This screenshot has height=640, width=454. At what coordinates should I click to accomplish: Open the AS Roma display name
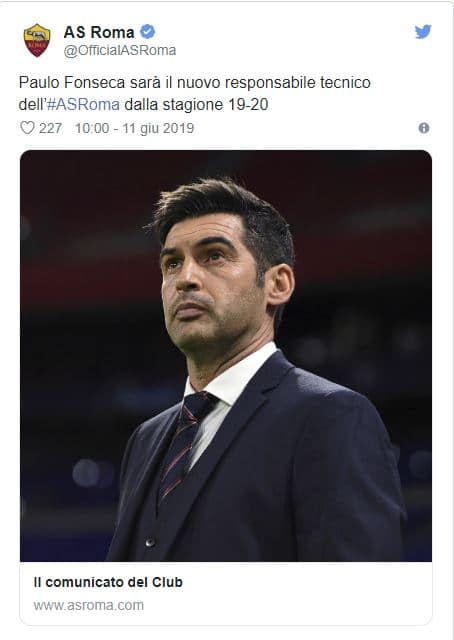(99, 32)
